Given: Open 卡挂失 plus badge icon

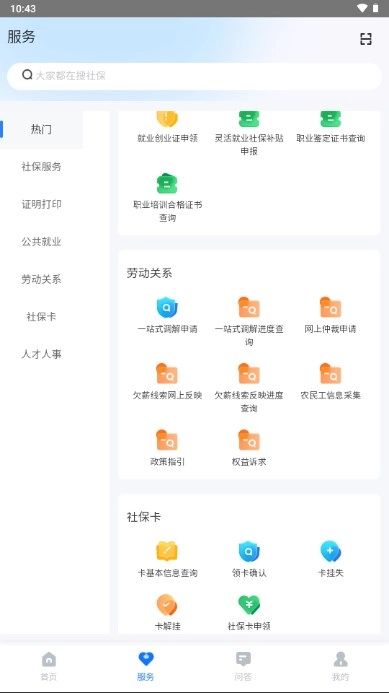Looking at the screenshot, I should 331,551.
